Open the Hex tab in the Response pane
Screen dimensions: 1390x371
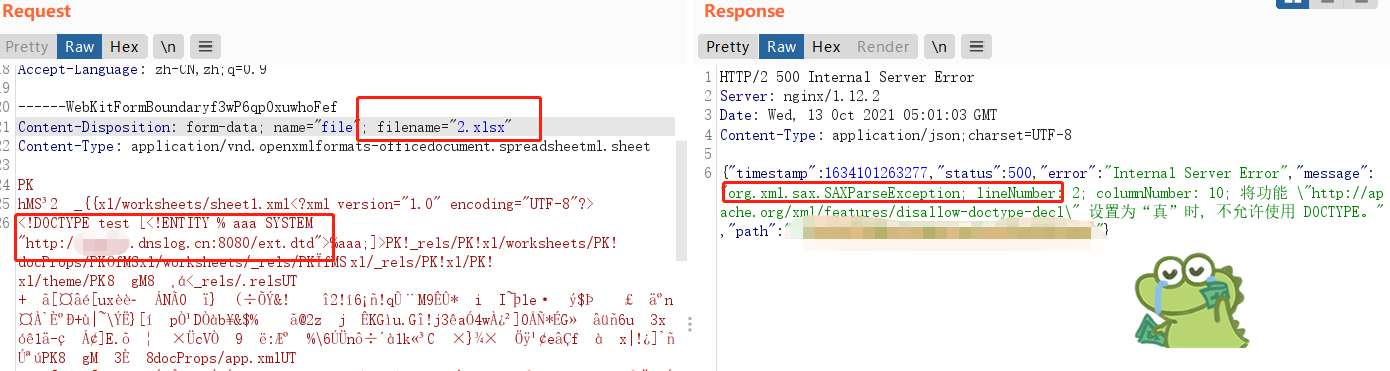pyautogui.click(x=826, y=46)
